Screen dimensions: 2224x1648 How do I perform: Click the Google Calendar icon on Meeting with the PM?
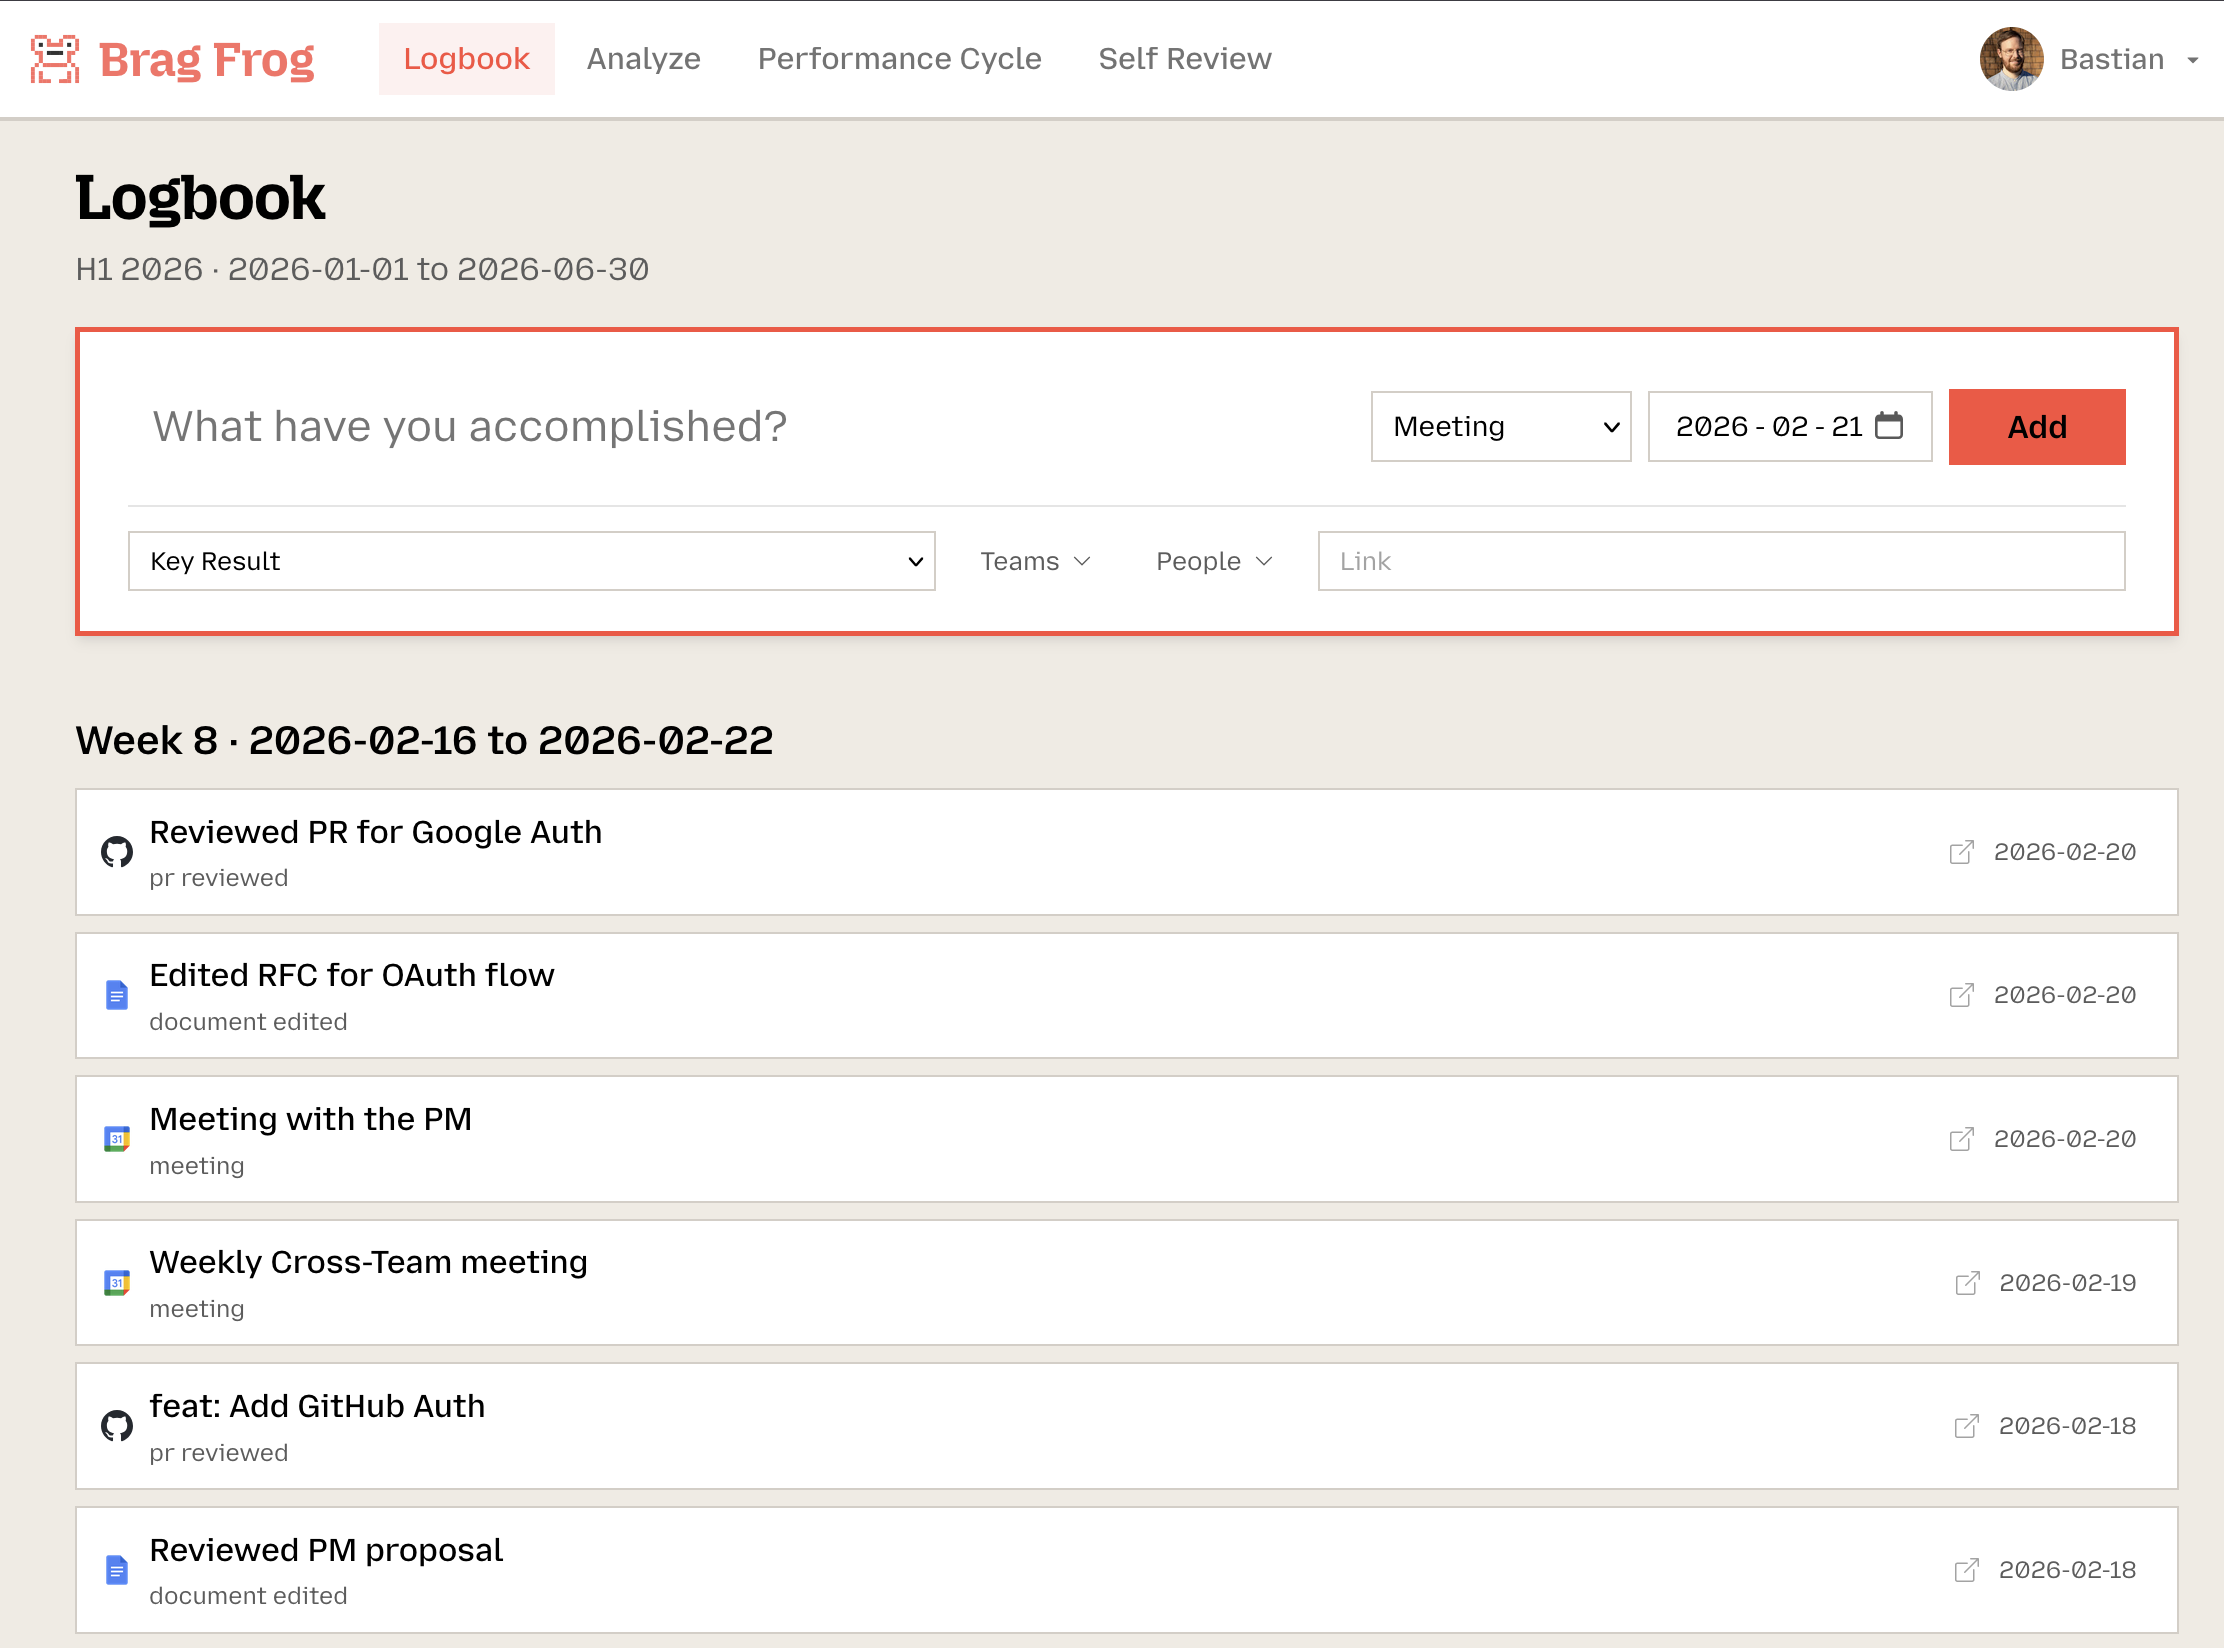[x=117, y=1138]
